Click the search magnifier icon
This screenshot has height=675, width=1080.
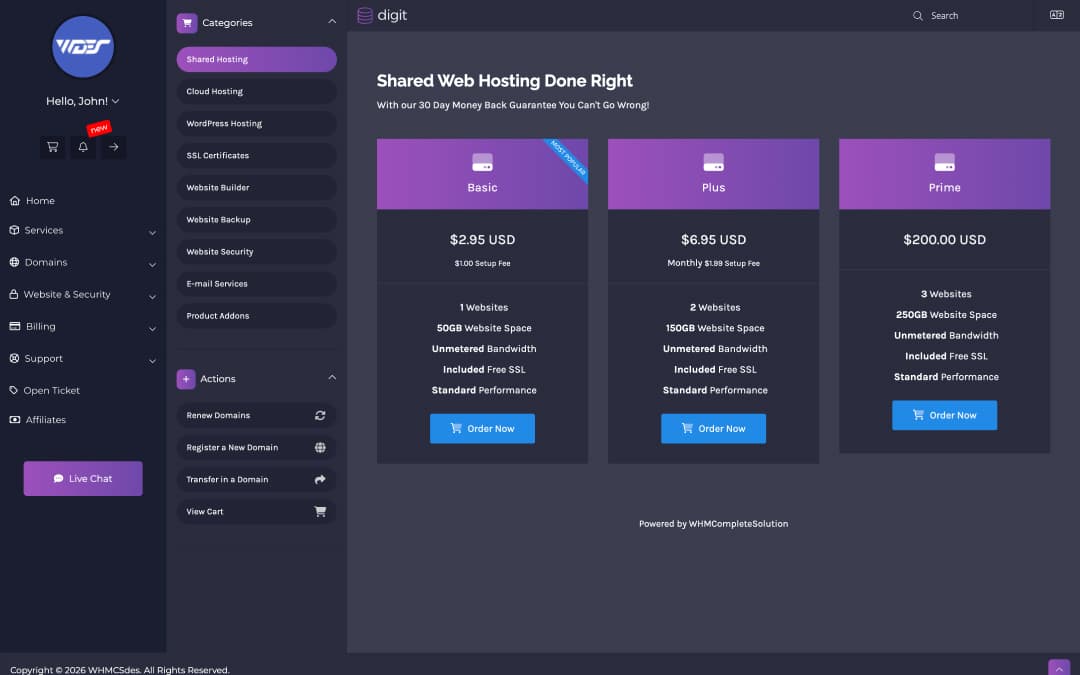click(917, 16)
